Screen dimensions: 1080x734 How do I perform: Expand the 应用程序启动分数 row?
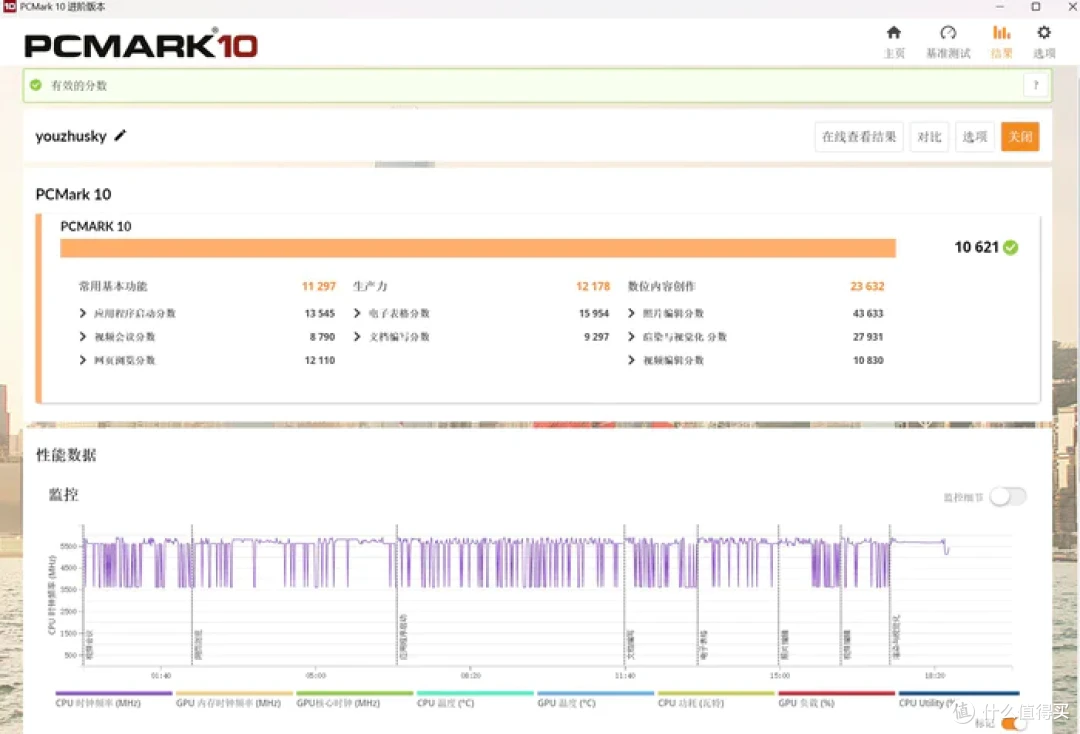83,313
